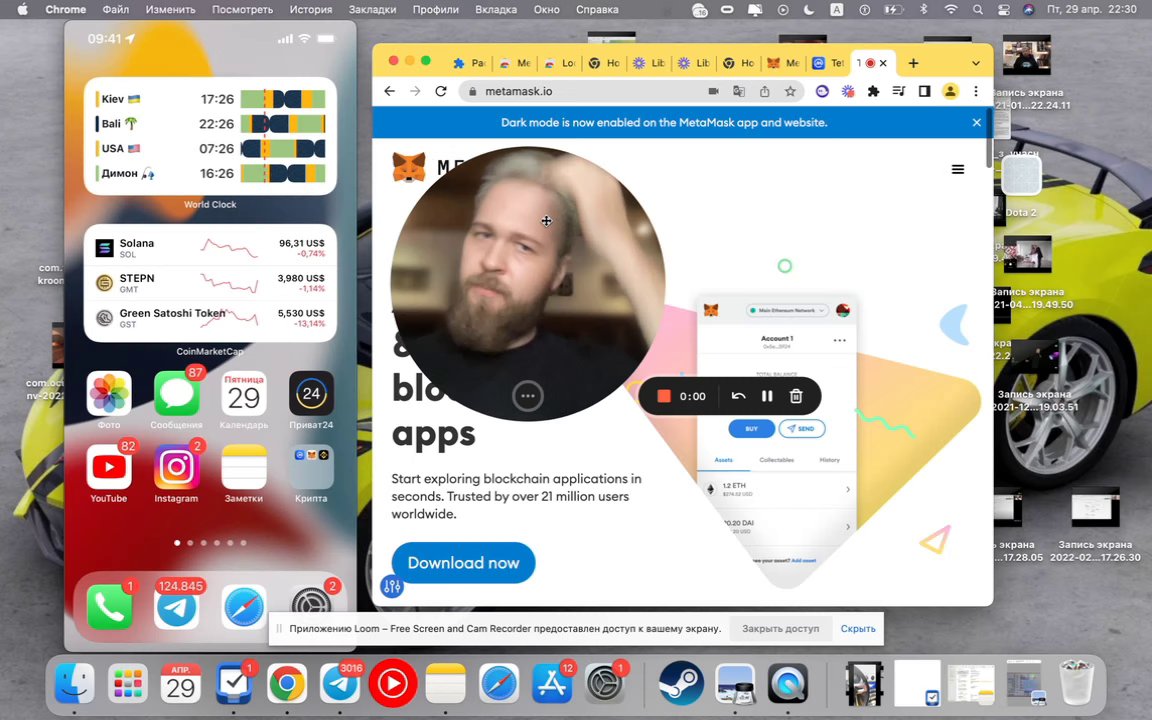
Task: Open Вкладка menu
Action: coord(496,10)
